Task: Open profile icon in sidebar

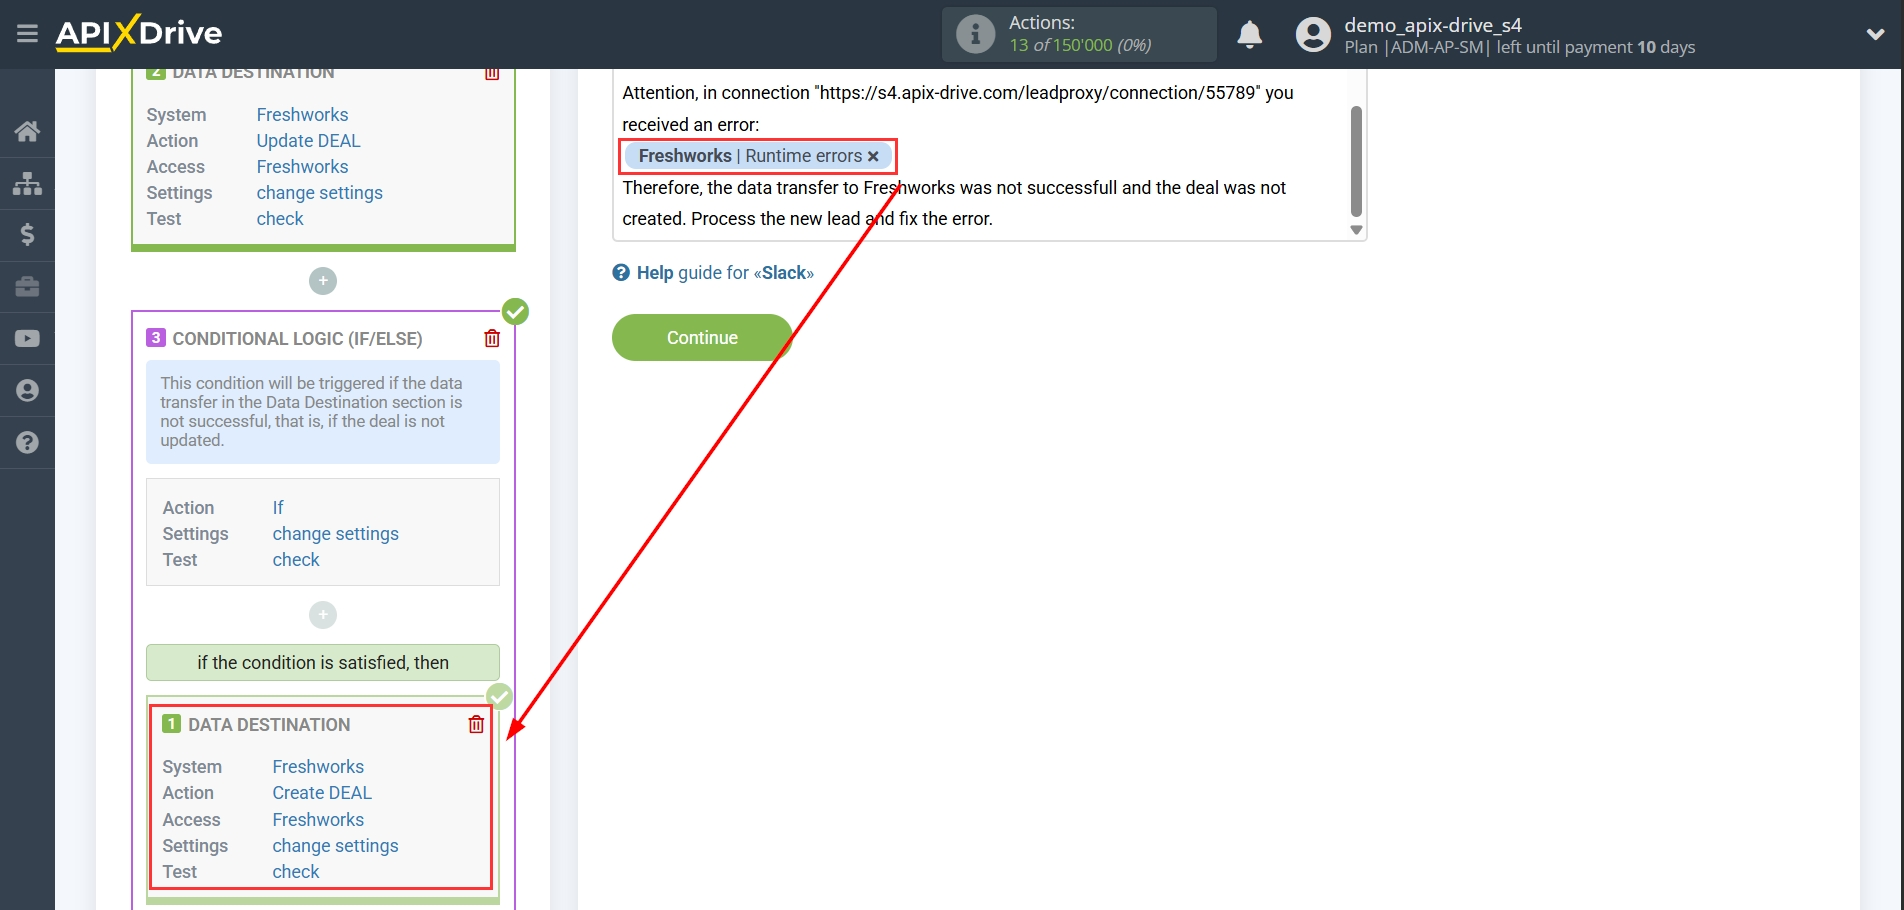Action: coord(27,391)
